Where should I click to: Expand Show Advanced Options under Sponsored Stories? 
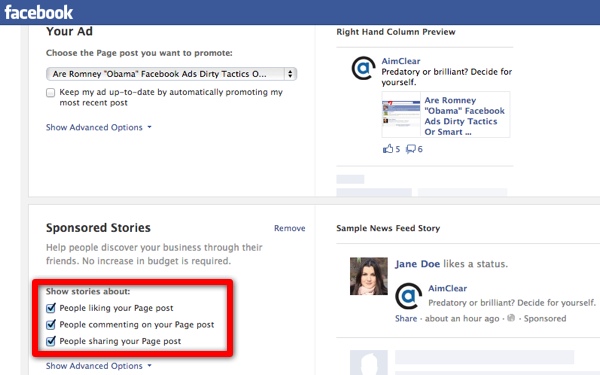click(99, 366)
